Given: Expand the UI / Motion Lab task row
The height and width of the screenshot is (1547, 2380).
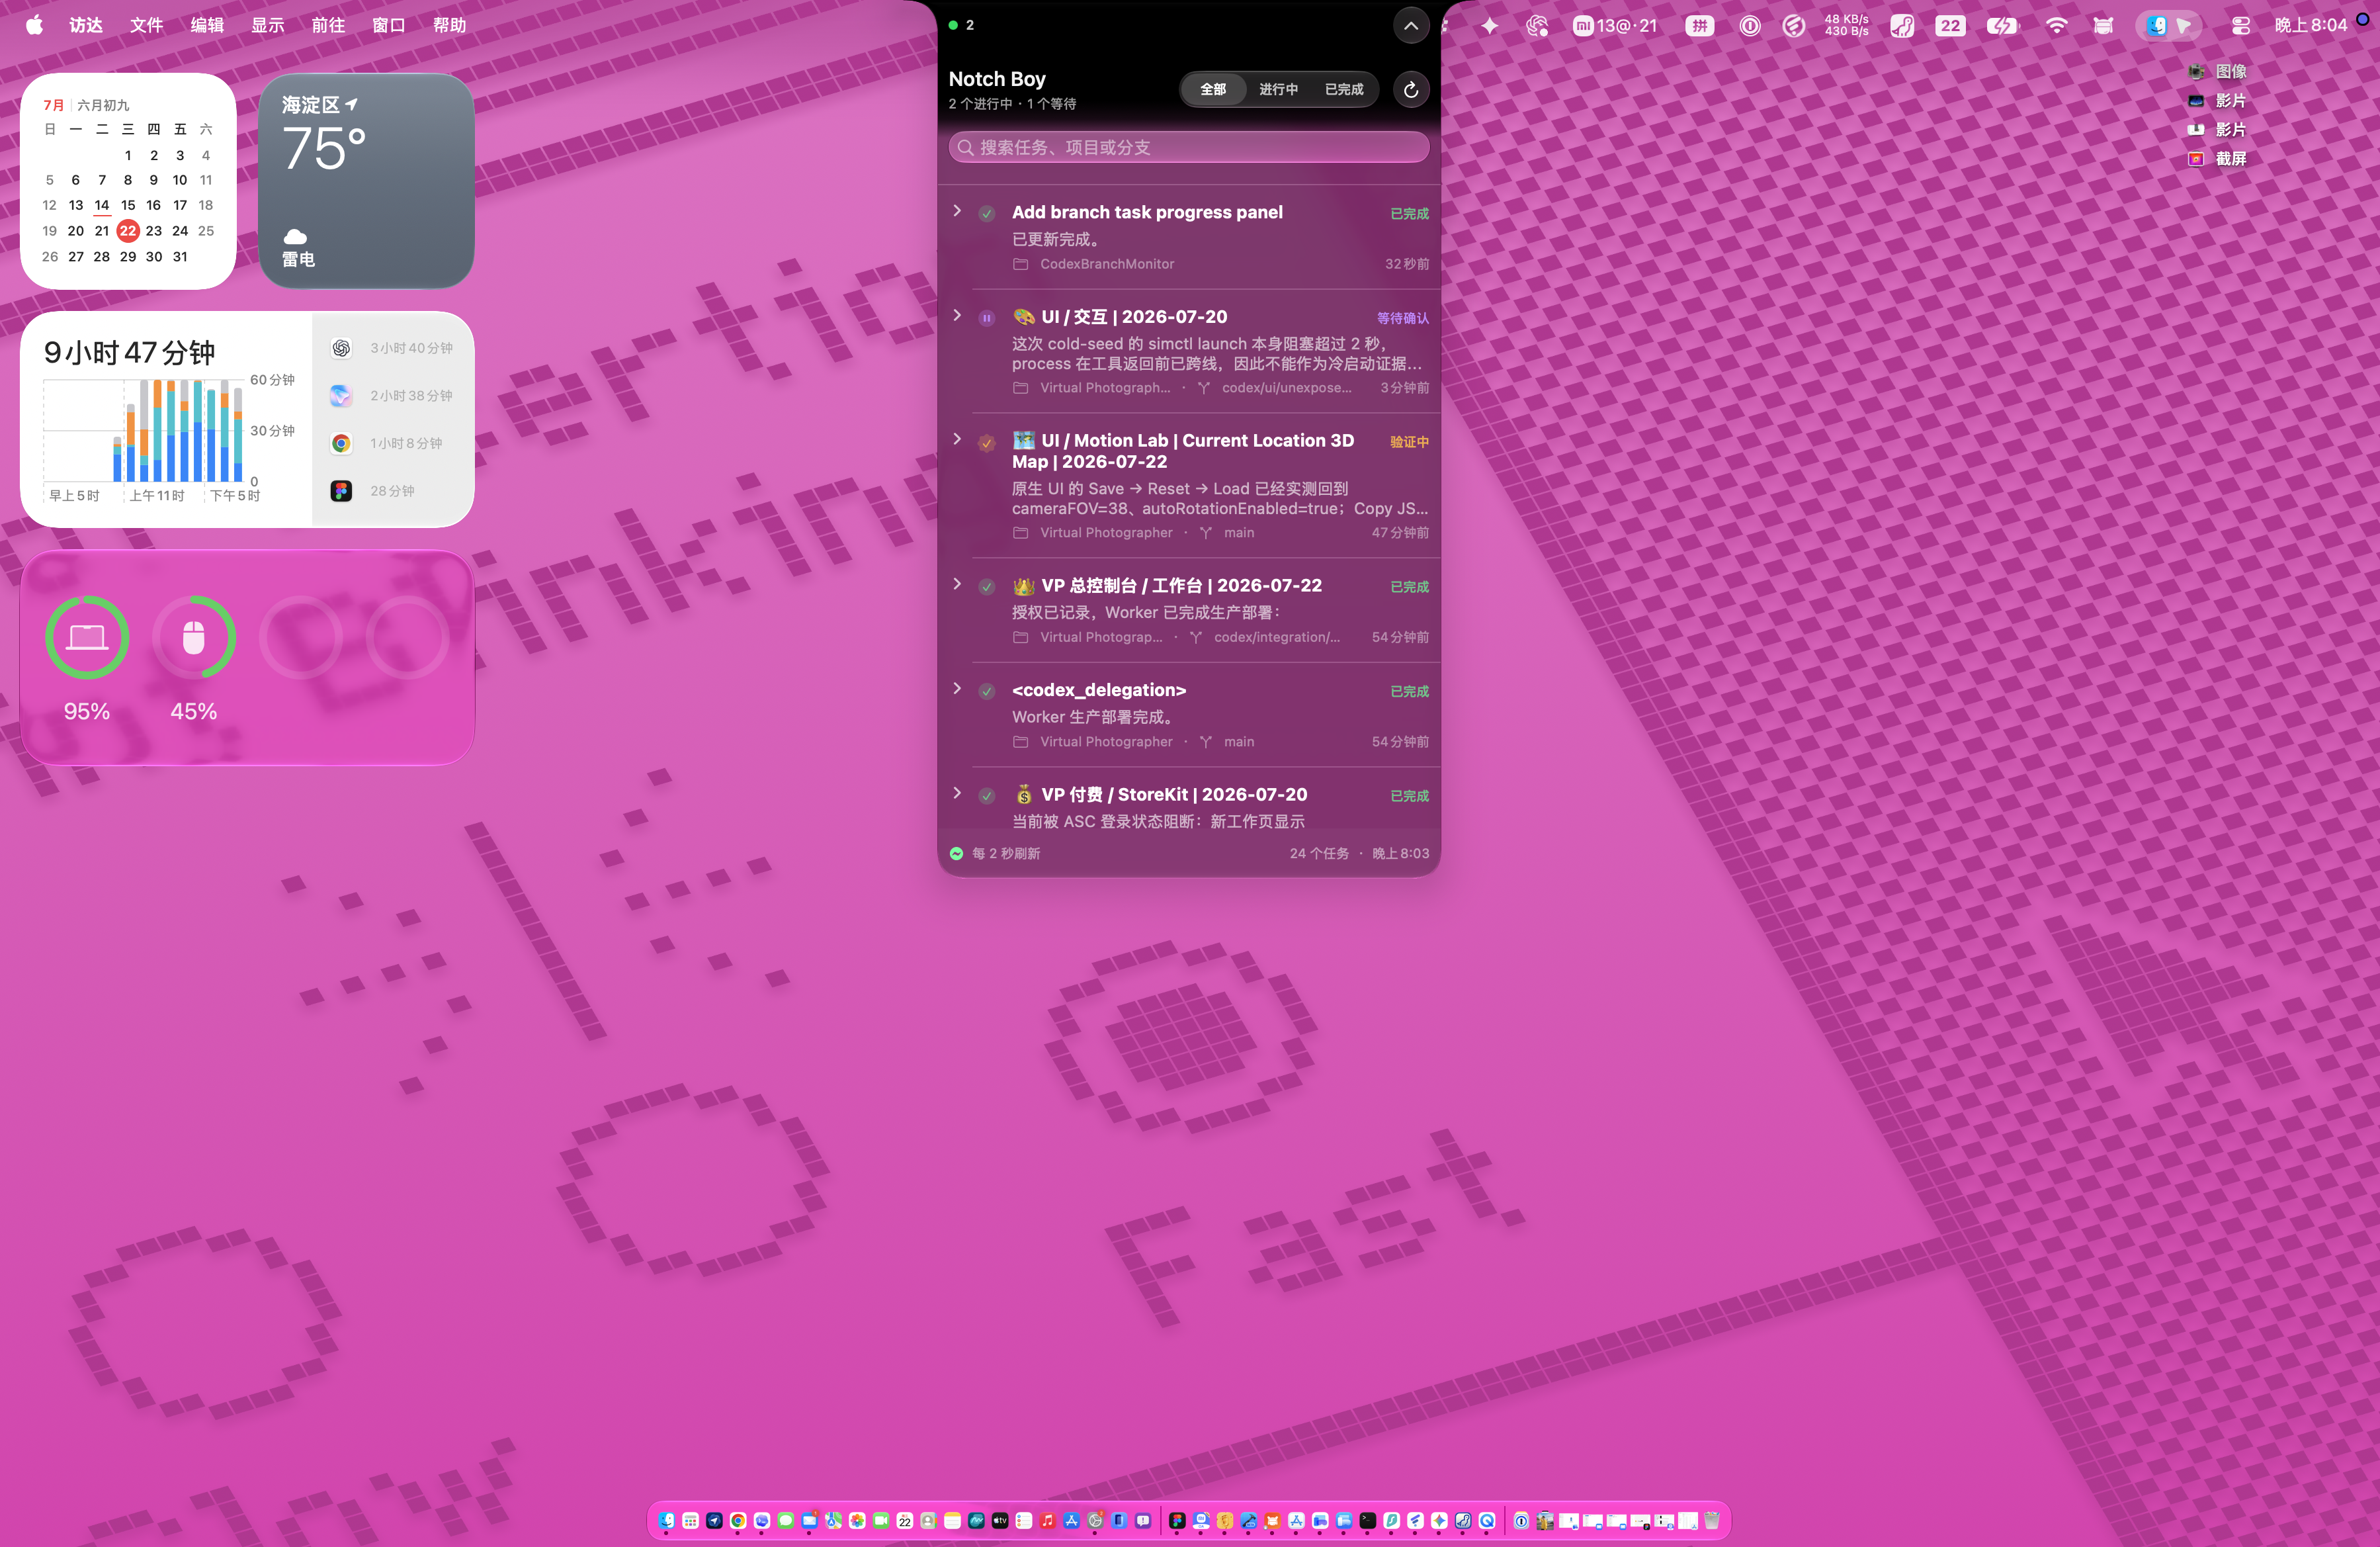Looking at the screenshot, I should pyautogui.click(x=957, y=439).
